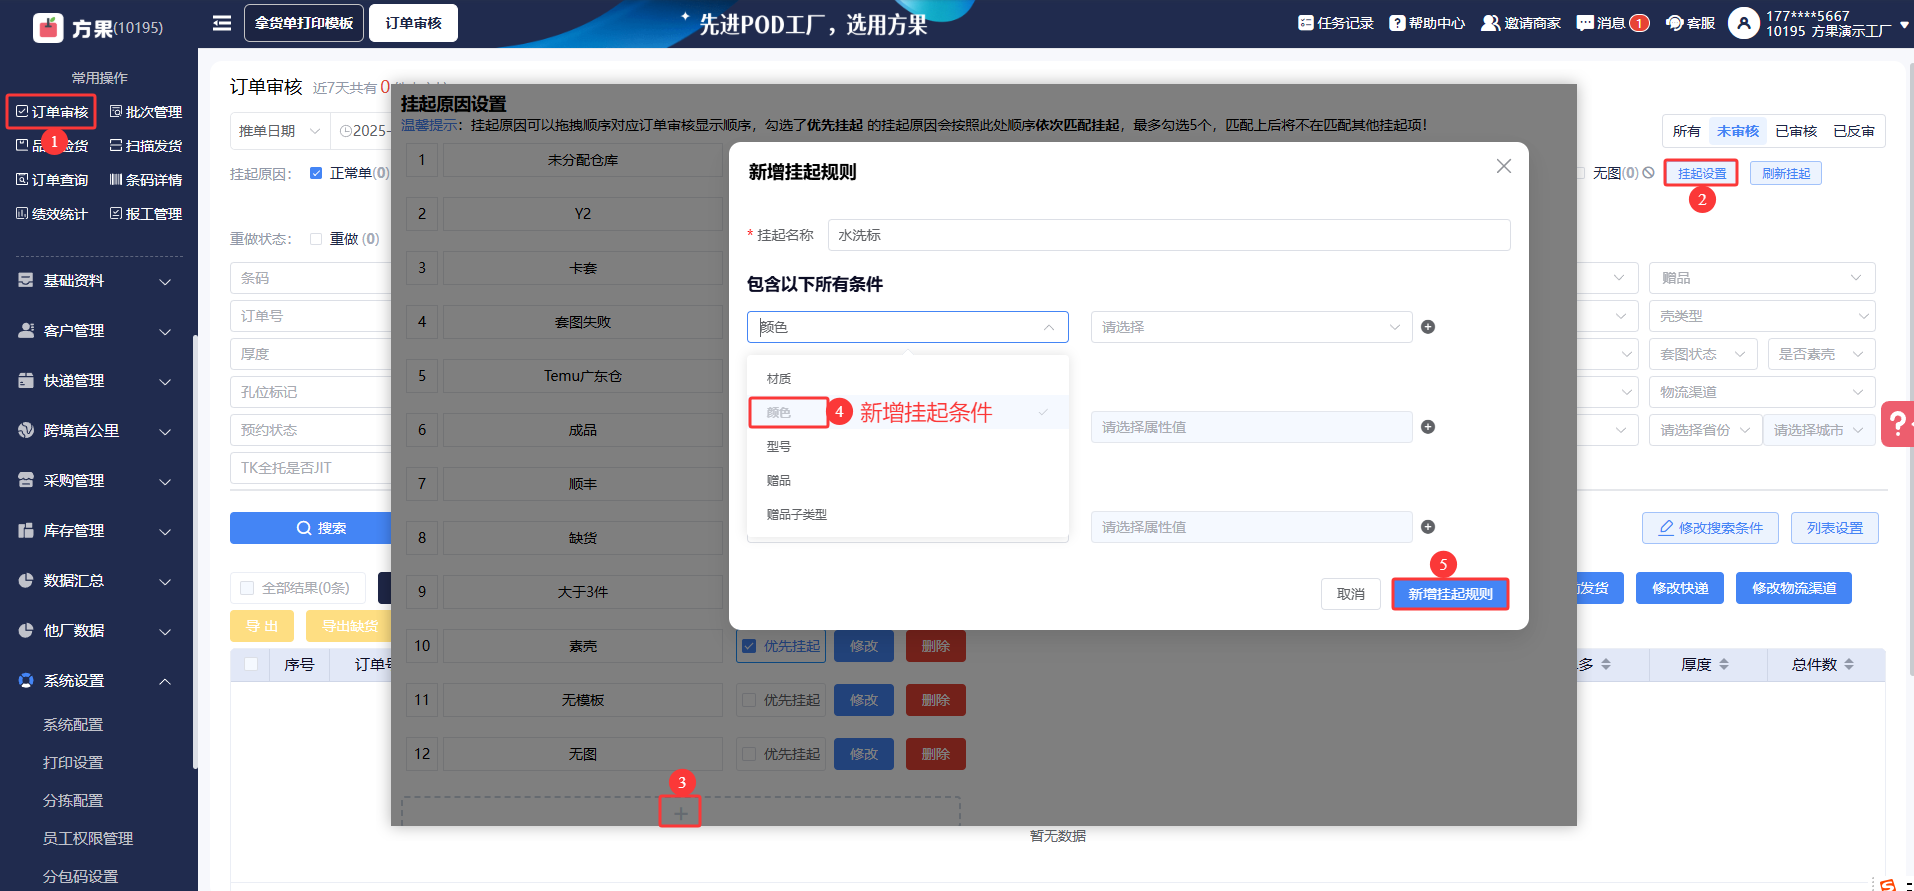The width and height of the screenshot is (1914, 891).
Task: Click the 刷新挂起 button
Action: coord(1786,173)
